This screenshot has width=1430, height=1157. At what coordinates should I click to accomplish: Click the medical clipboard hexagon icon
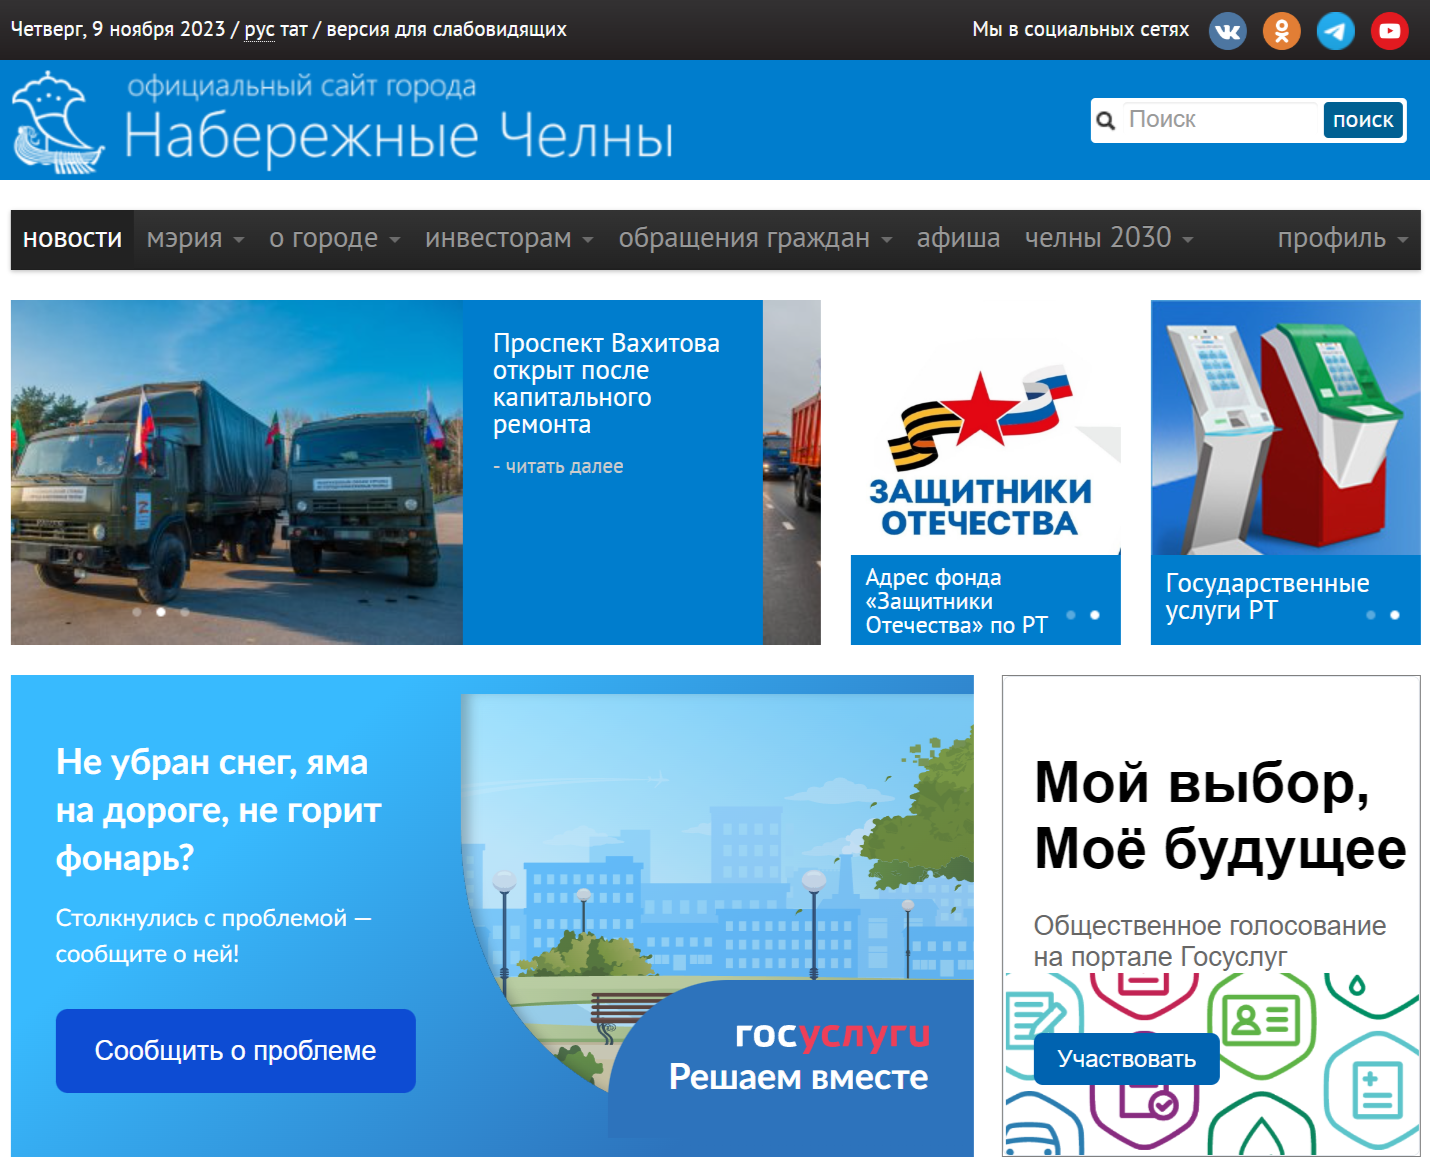pos(1377,1088)
